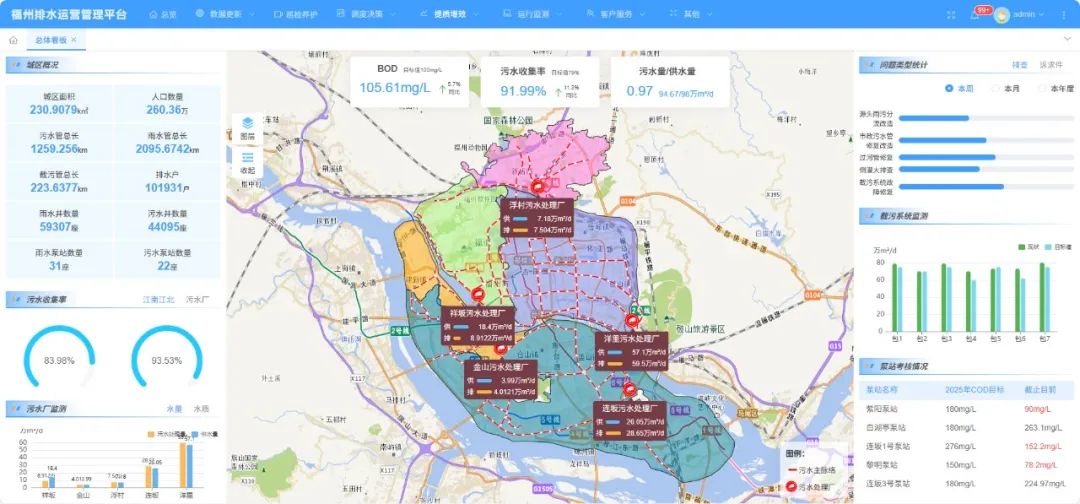Expand the admin account dropdown
Image resolution: width=1080 pixels, height=504 pixels.
click(x=1041, y=14)
